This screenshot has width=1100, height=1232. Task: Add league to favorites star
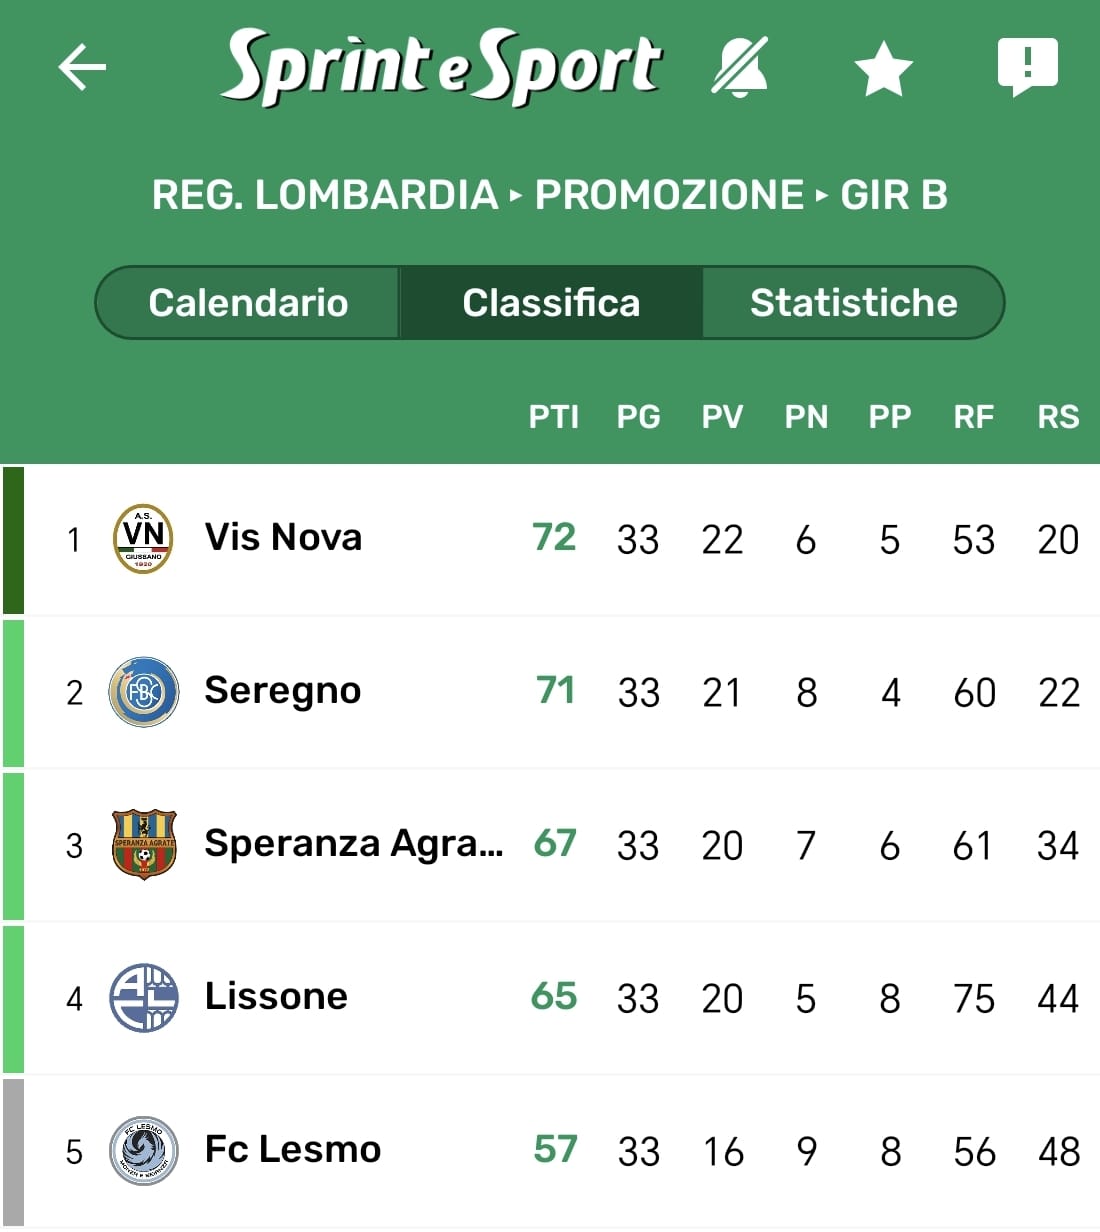tap(884, 69)
